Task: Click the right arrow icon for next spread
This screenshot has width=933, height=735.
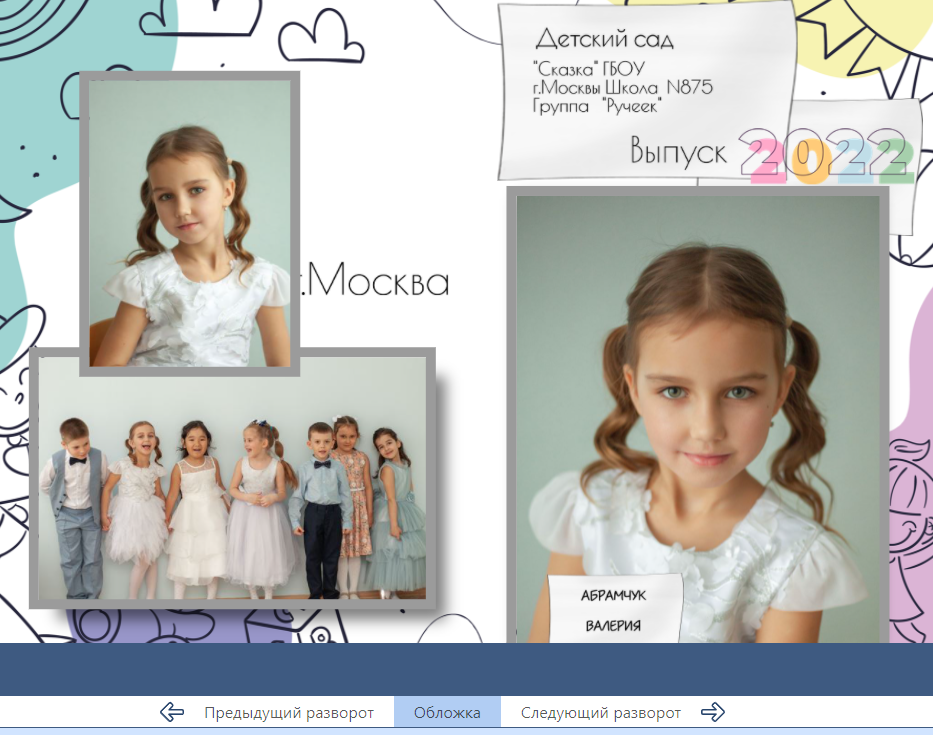Action: [713, 711]
